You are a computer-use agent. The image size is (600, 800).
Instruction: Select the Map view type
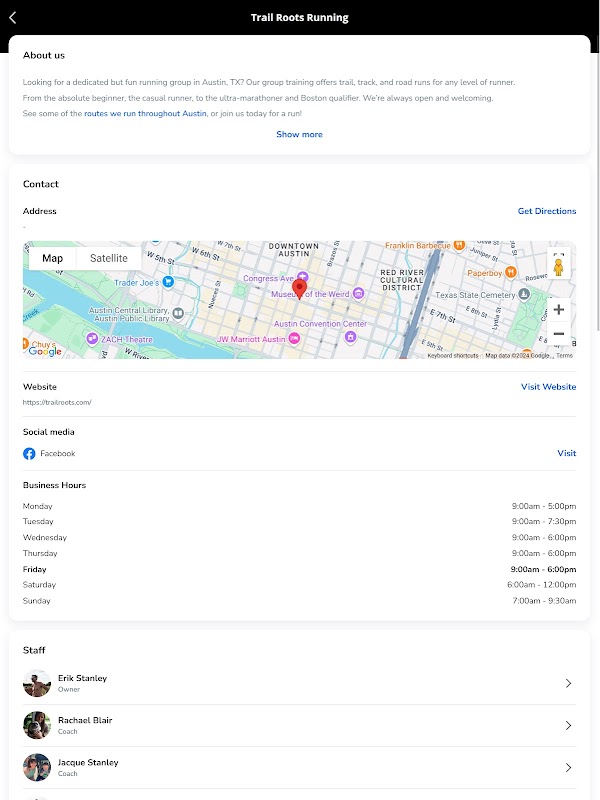[52, 258]
